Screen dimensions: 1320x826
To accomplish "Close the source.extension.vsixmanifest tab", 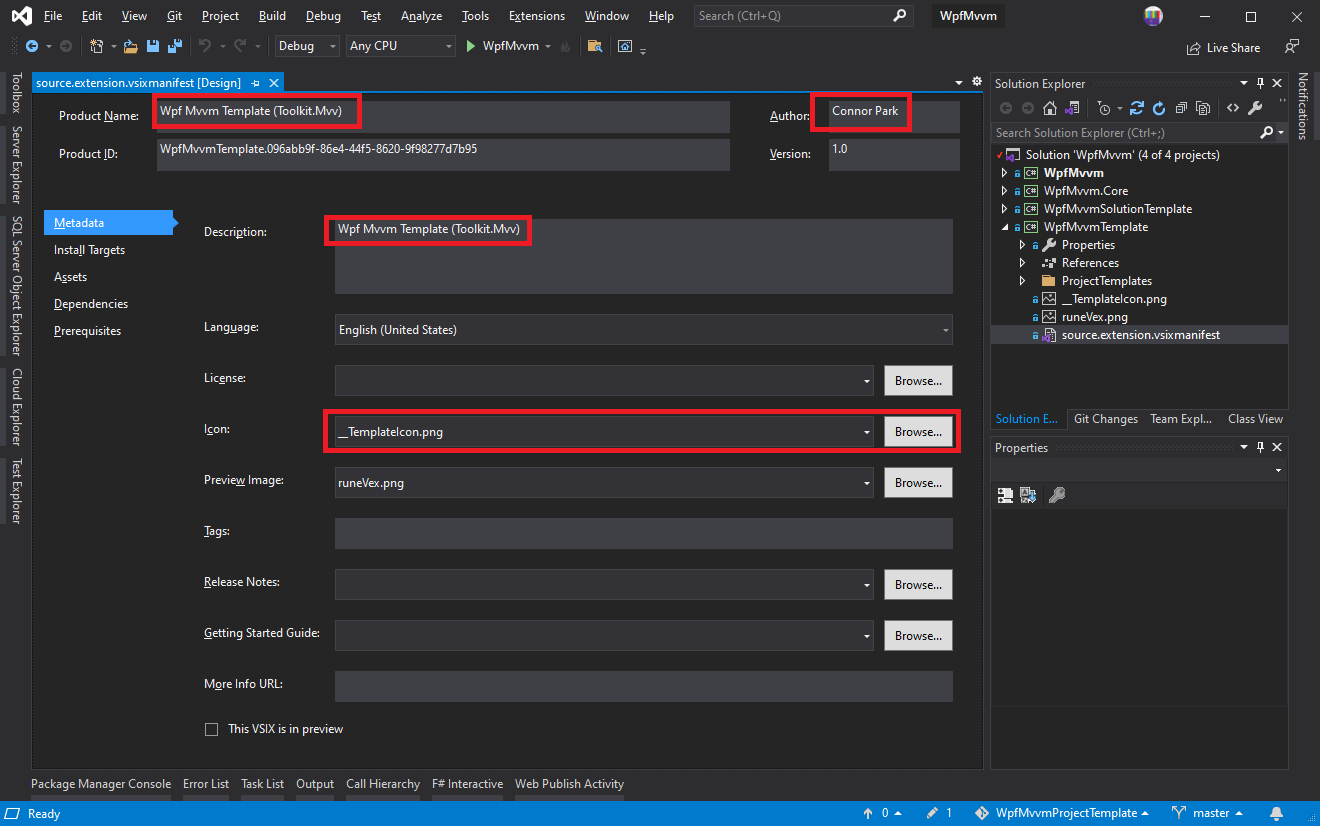I will tap(273, 83).
